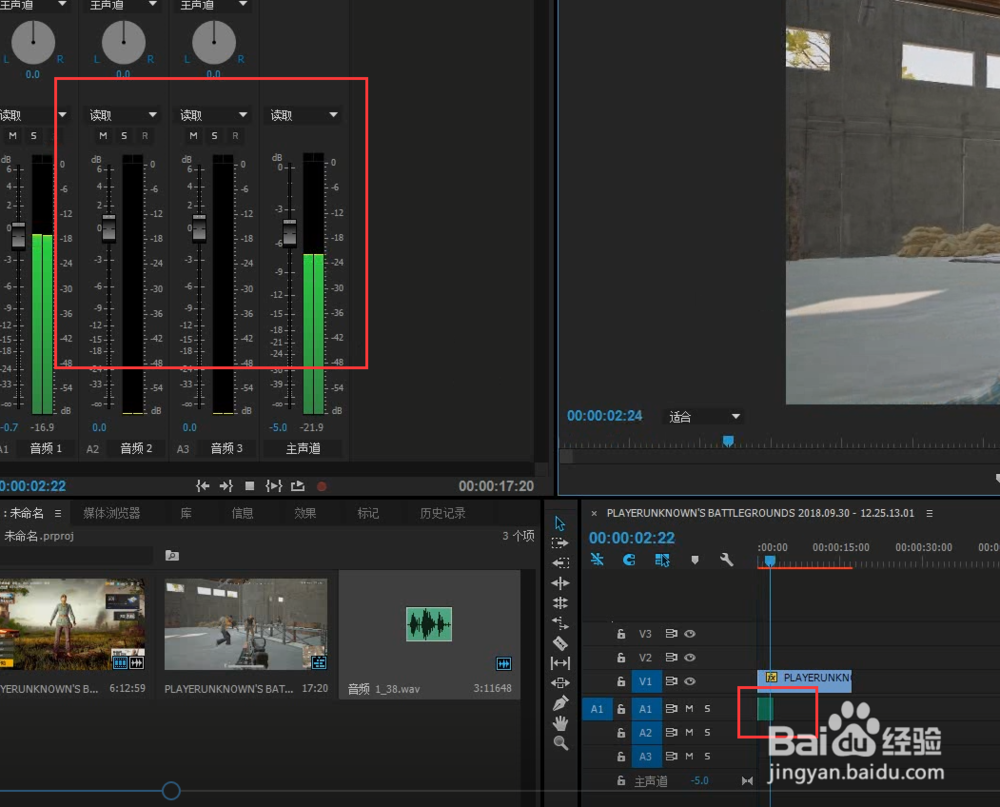This screenshot has height=807, width=1000.
Task: Toggle V3 track output eye
Action: (689, 633)
